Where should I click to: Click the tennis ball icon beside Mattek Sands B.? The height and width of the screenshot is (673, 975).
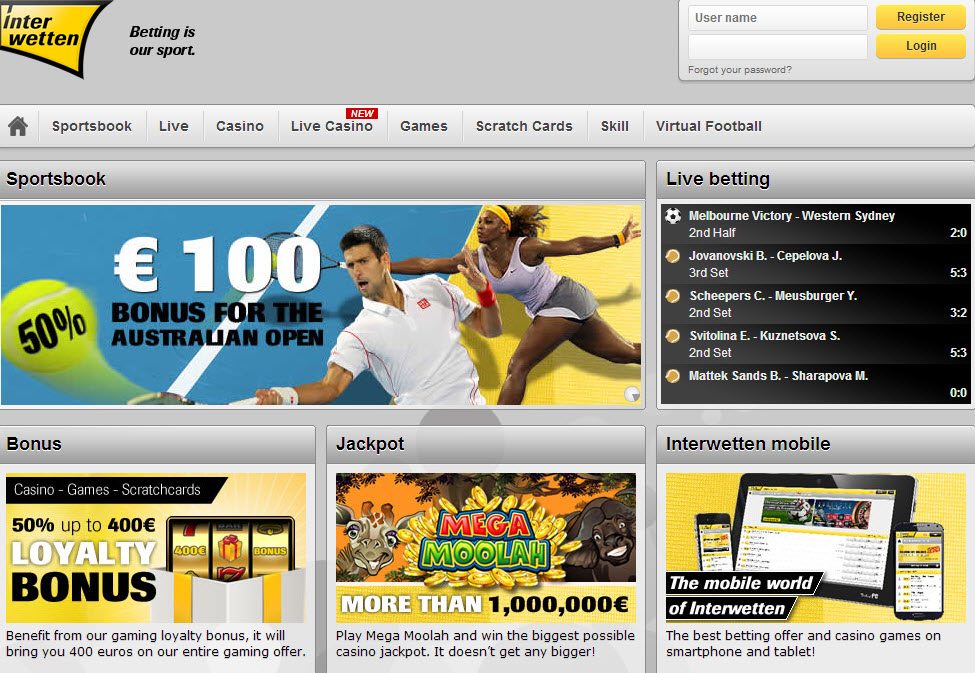point(673,376)
